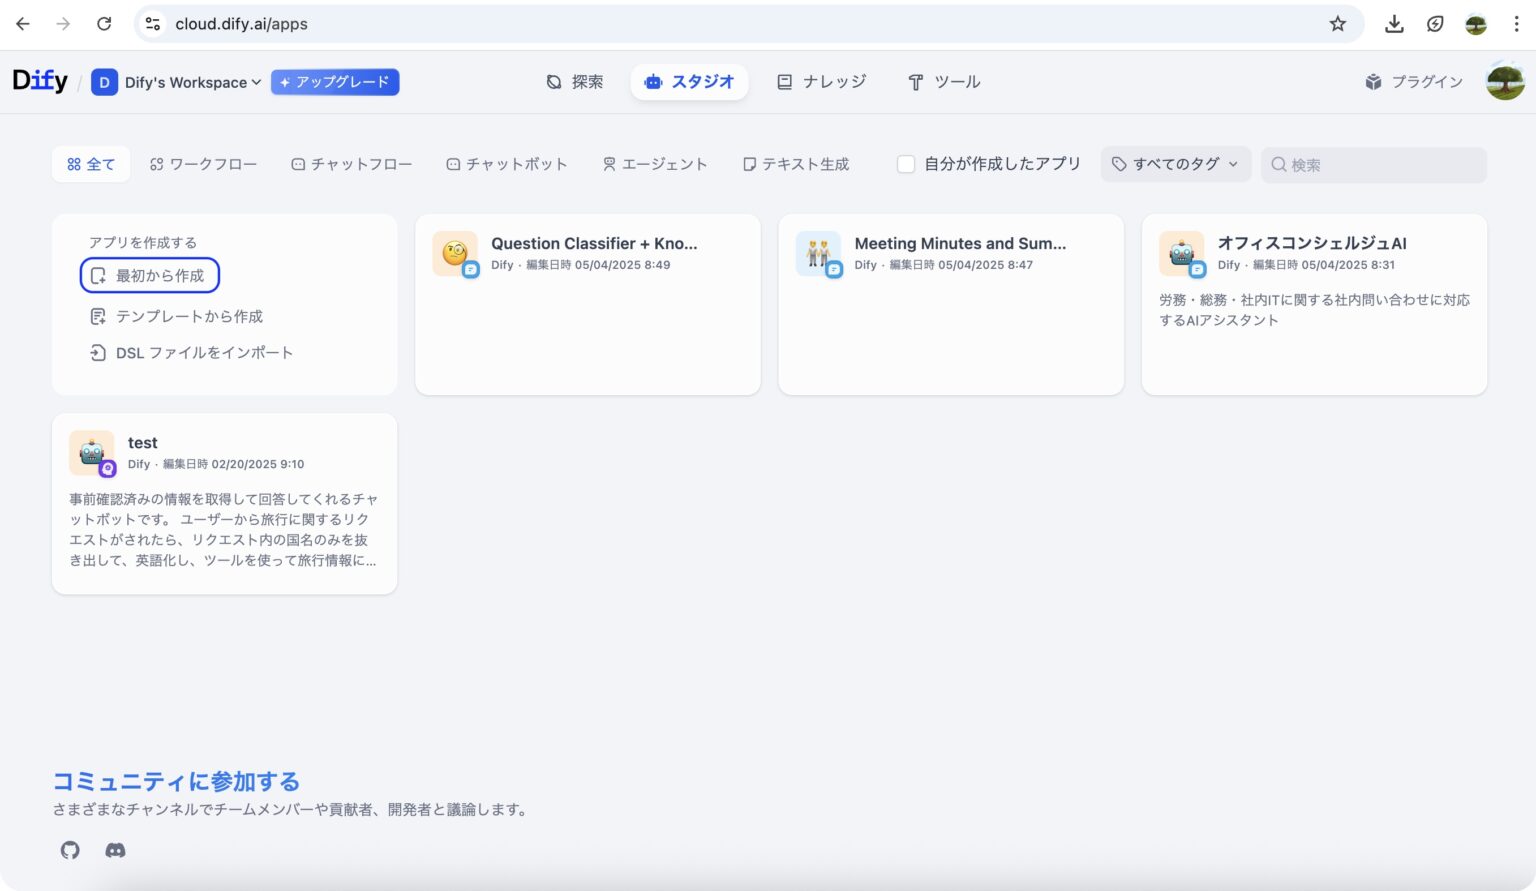Expand the Dify's Workspace dropdown
Screen dimensions: 1536x891
coord(176,82)
